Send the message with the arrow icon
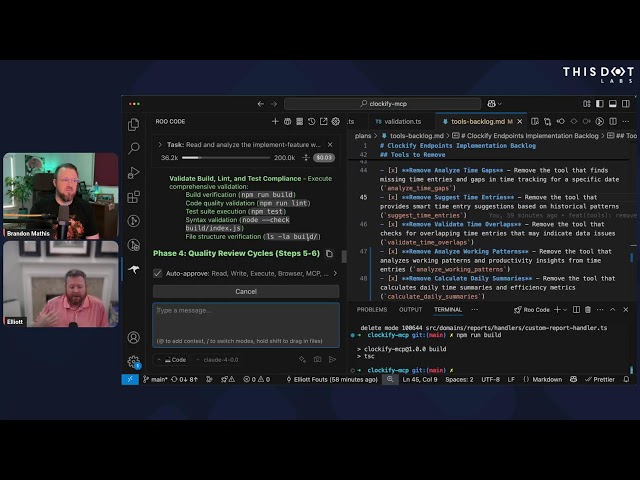The width and height of the screenshot is (640, 480). (x=332, y=359)
